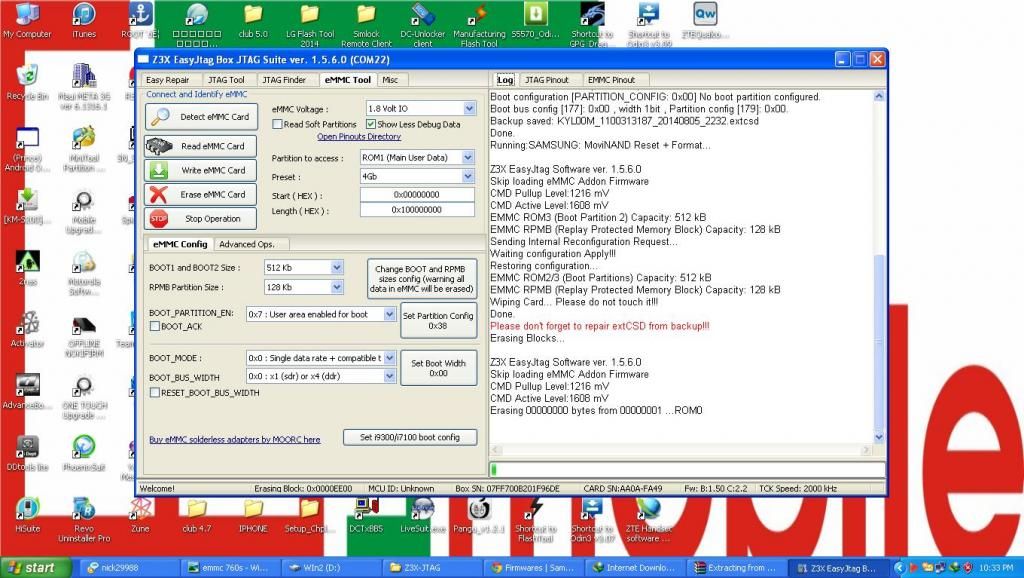Open the IPHONE folder on desktop
Viewport: 1024px width, 578px height.
(x=253, y=516)
